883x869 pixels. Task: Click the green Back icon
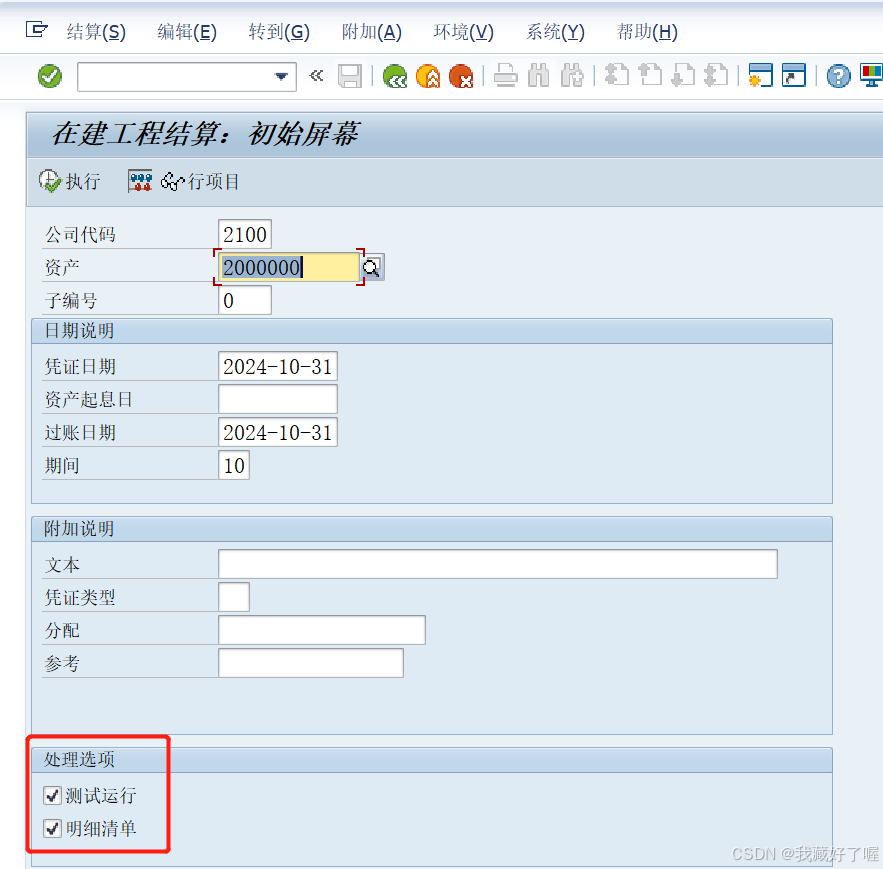pos(395,76)
